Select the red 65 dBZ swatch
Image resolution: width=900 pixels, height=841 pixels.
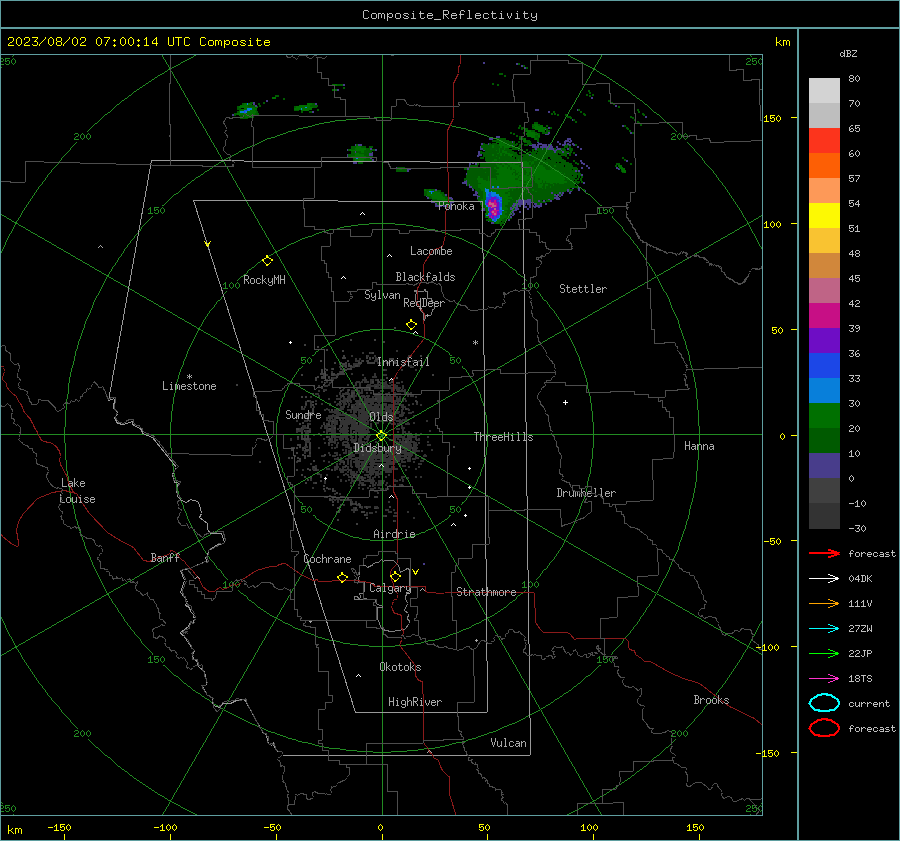pyautogui.click(x=824, y=141)
